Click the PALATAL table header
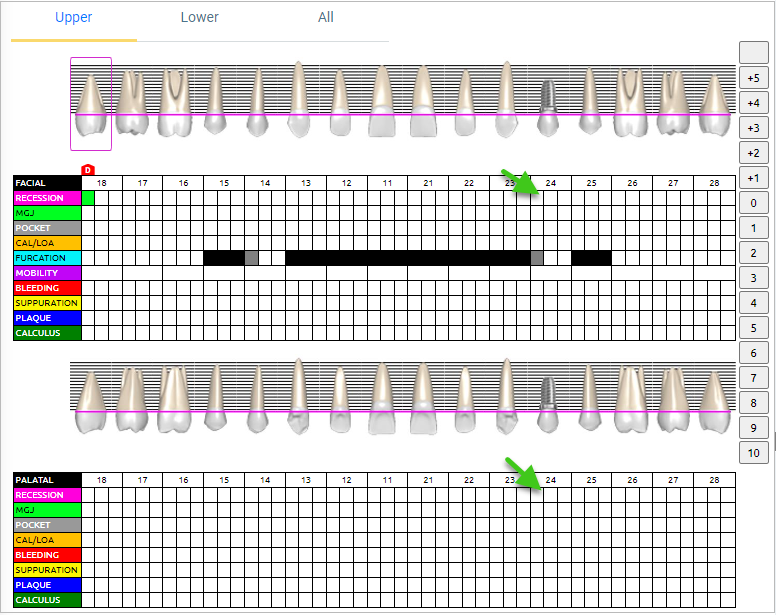The width and height of the screenshot is (776, 615). [47, 480]
